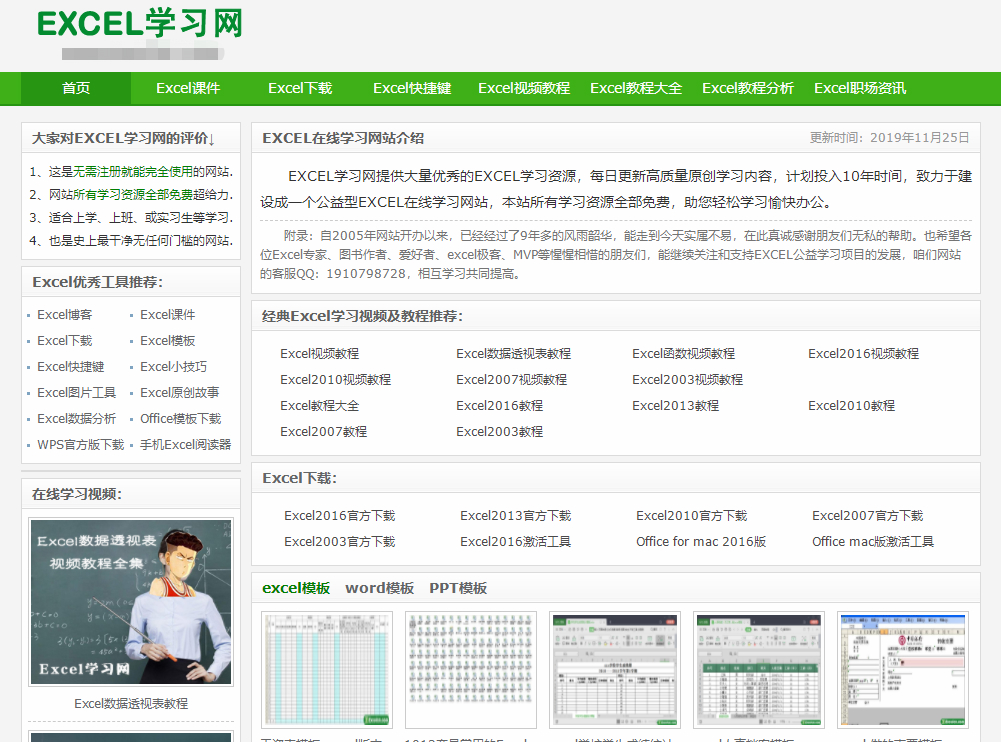Open the Excel图片工具 sidebar link
1001x742 pixels.
point(77,393)
